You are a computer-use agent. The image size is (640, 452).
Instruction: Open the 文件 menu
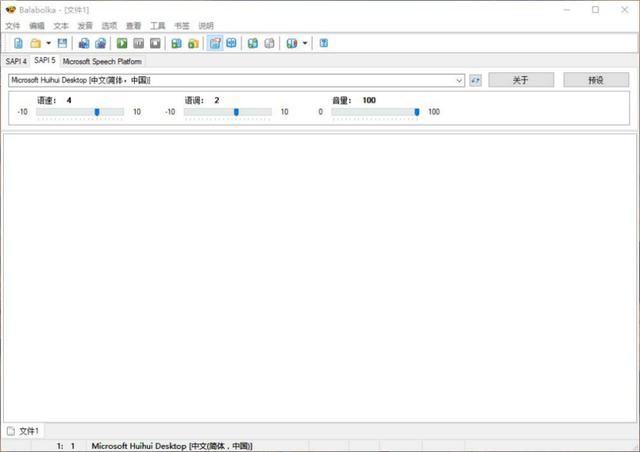click(13, 26)
